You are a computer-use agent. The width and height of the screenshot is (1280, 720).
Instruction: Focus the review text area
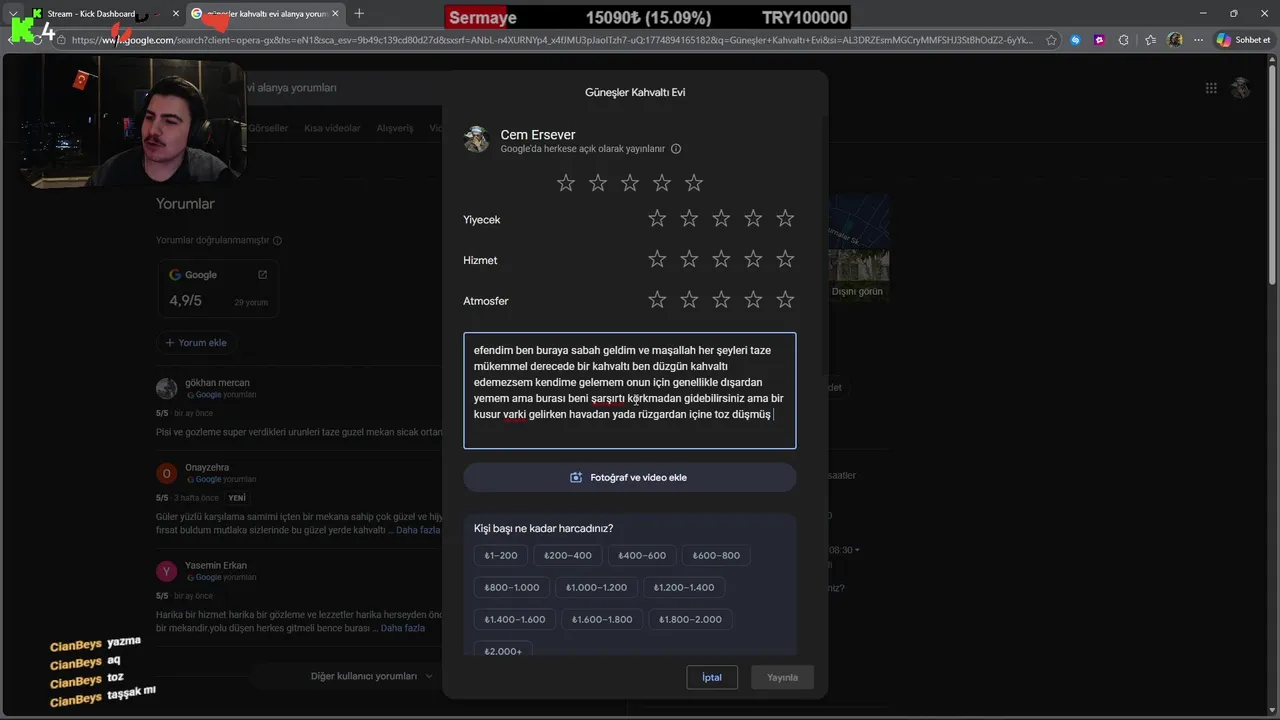[630, 391]
